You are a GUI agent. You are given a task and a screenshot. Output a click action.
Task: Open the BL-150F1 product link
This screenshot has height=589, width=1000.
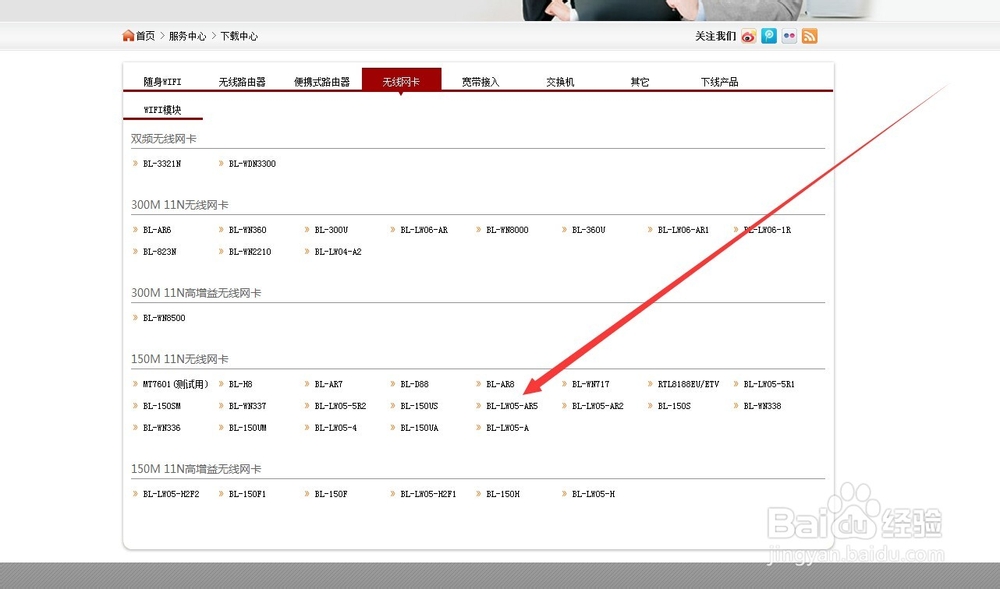[247, 494]
